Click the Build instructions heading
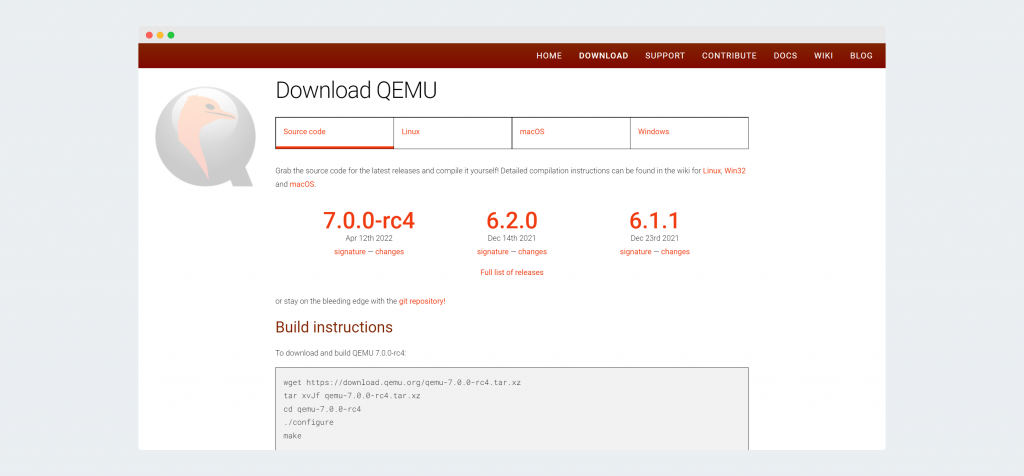 334,327
